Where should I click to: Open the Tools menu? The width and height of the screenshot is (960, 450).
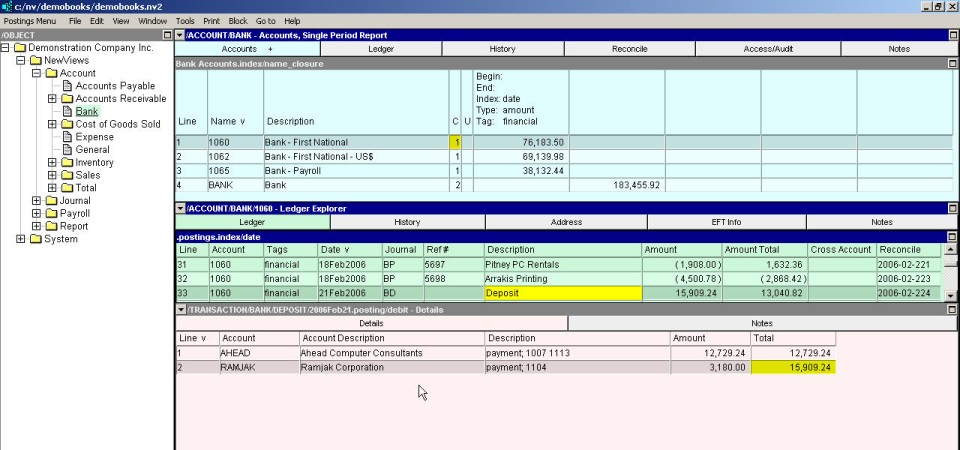pos(185,20)
